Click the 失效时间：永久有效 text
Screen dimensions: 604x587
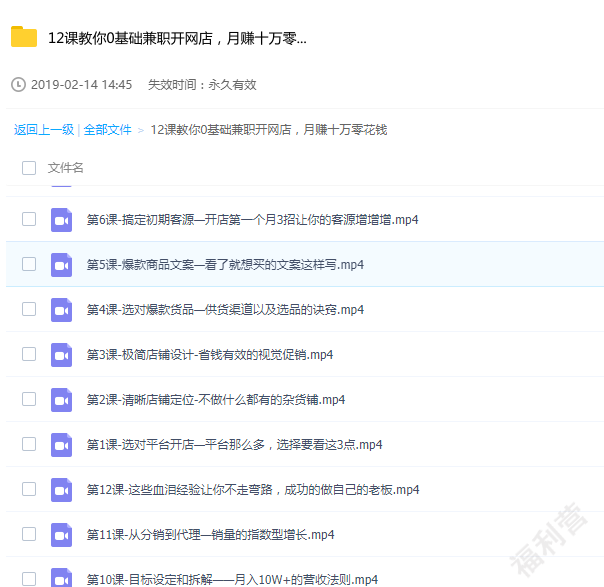[202, 85]
